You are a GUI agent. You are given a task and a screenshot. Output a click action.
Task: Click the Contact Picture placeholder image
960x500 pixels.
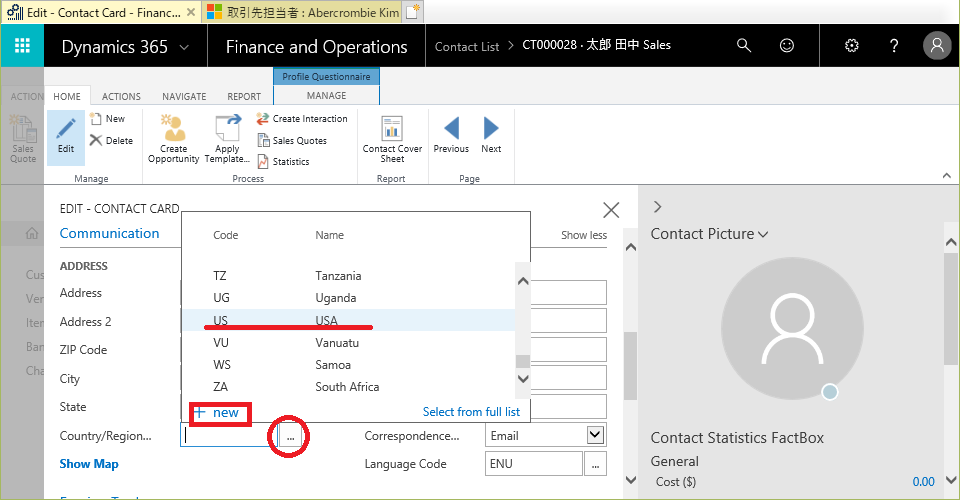792,329
